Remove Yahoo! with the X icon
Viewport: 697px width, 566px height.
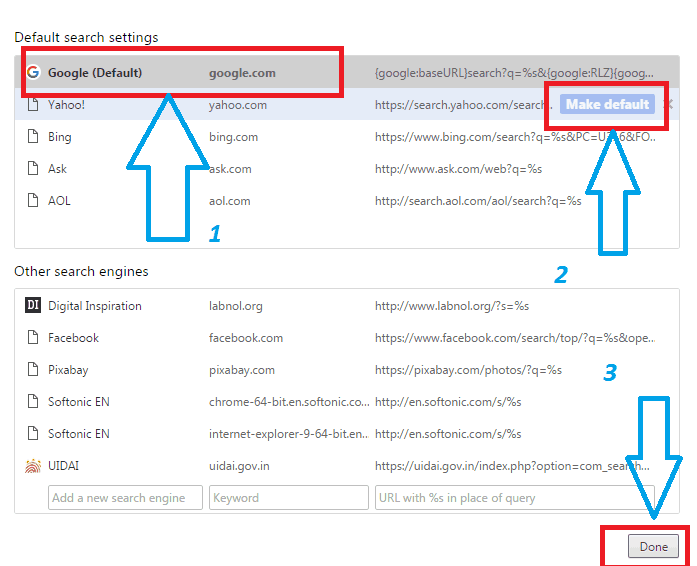click(x=668, y=104)
